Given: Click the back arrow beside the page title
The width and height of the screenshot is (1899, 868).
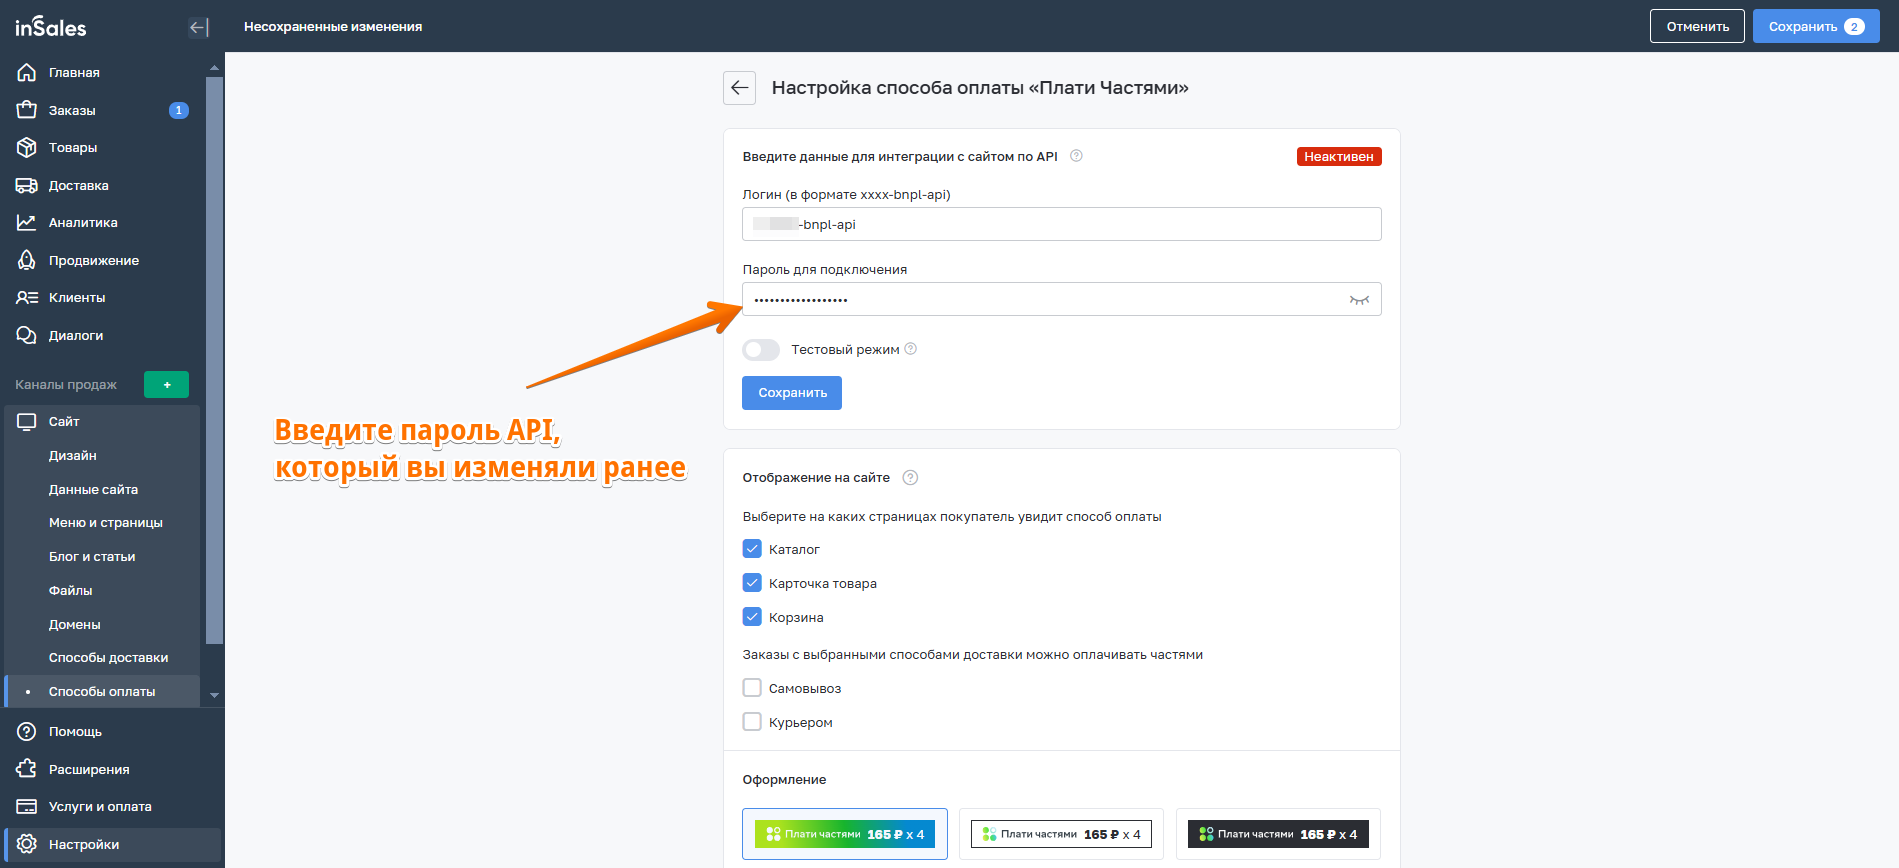Looking at the screenshot, I should click(x=739, y=88).
